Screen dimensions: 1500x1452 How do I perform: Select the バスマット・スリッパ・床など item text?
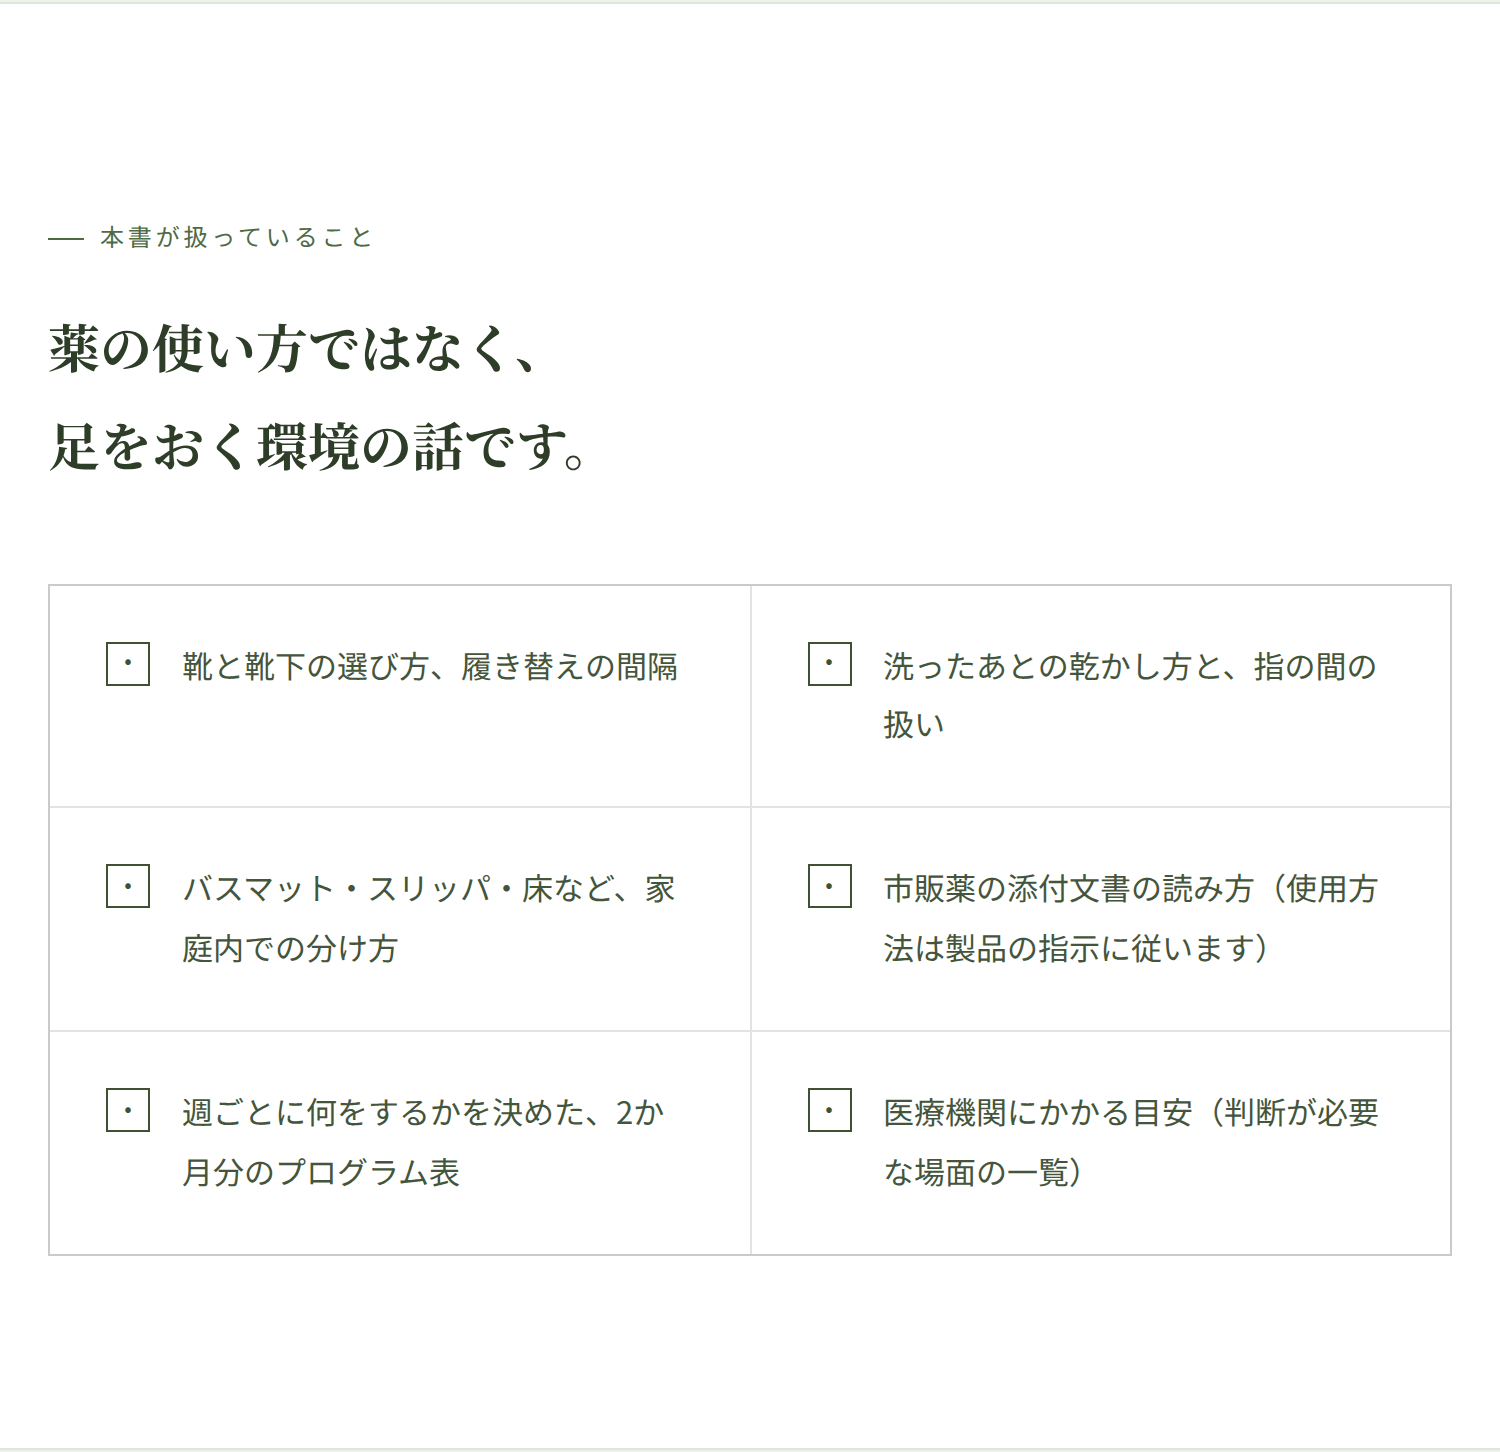click(429, 919)
